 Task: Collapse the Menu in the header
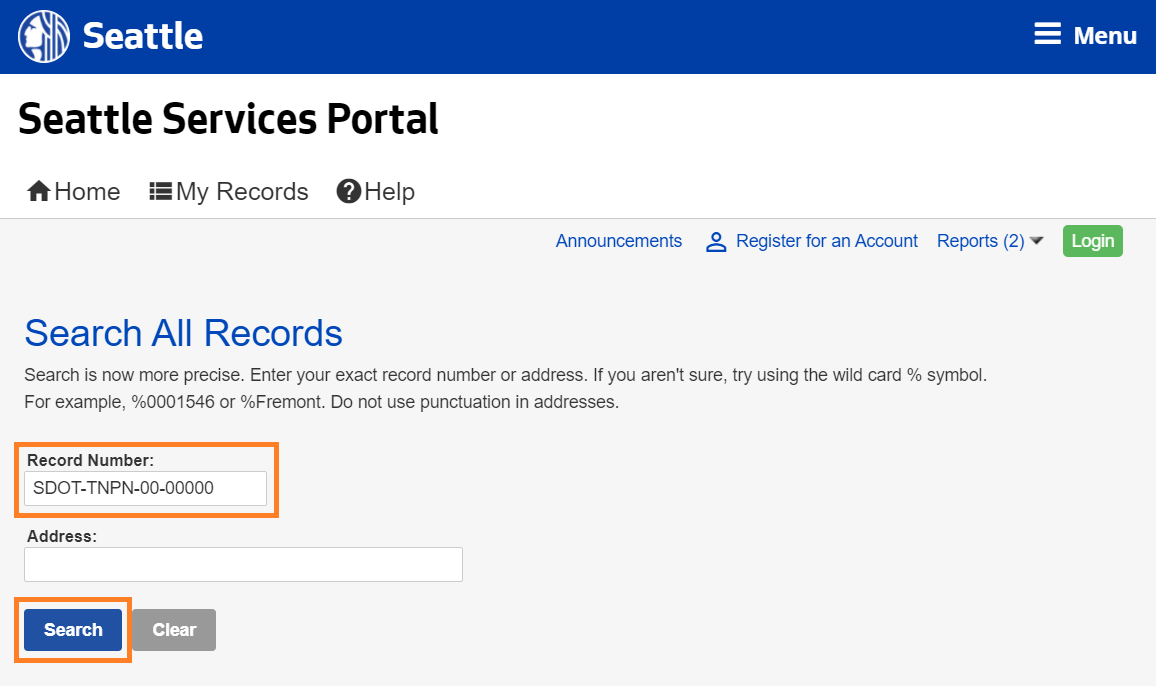[1085, 34]
